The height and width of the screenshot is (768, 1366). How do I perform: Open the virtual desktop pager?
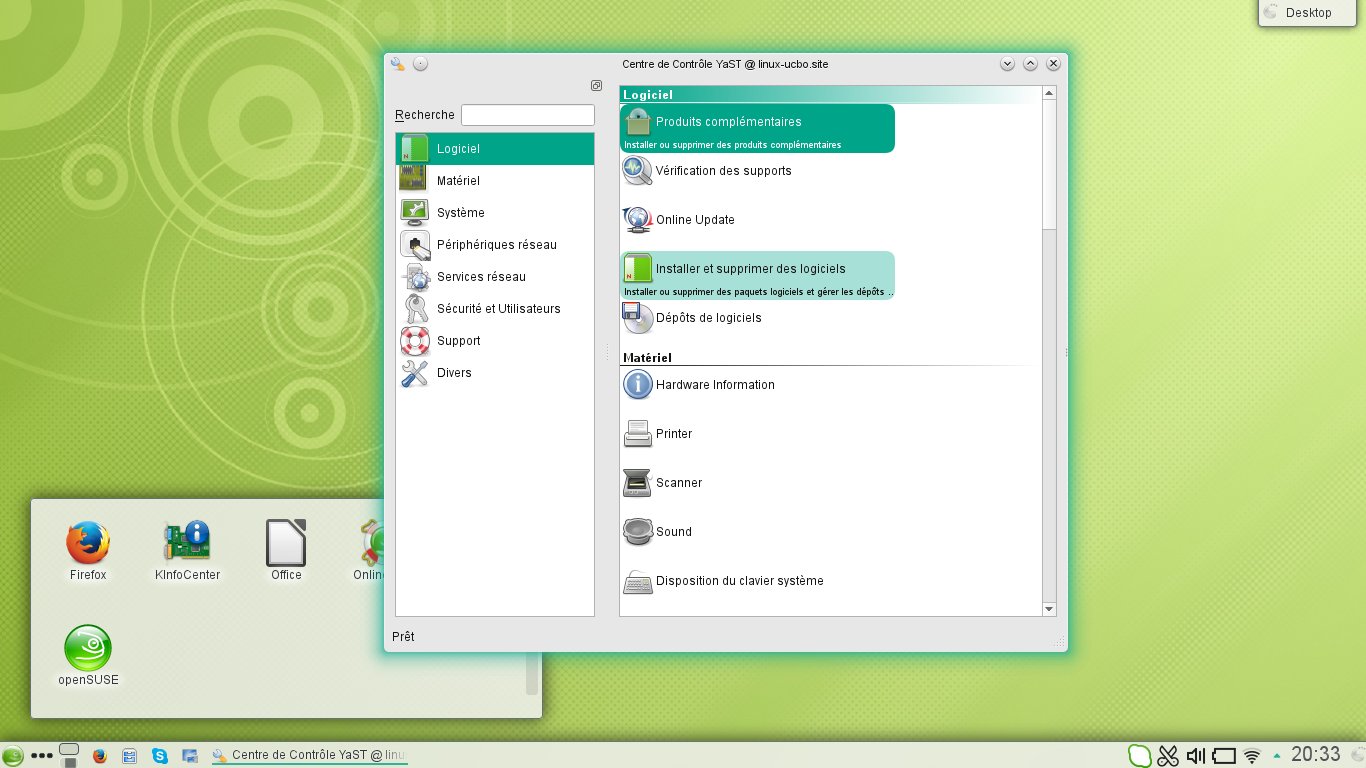[x=69, y=755]
